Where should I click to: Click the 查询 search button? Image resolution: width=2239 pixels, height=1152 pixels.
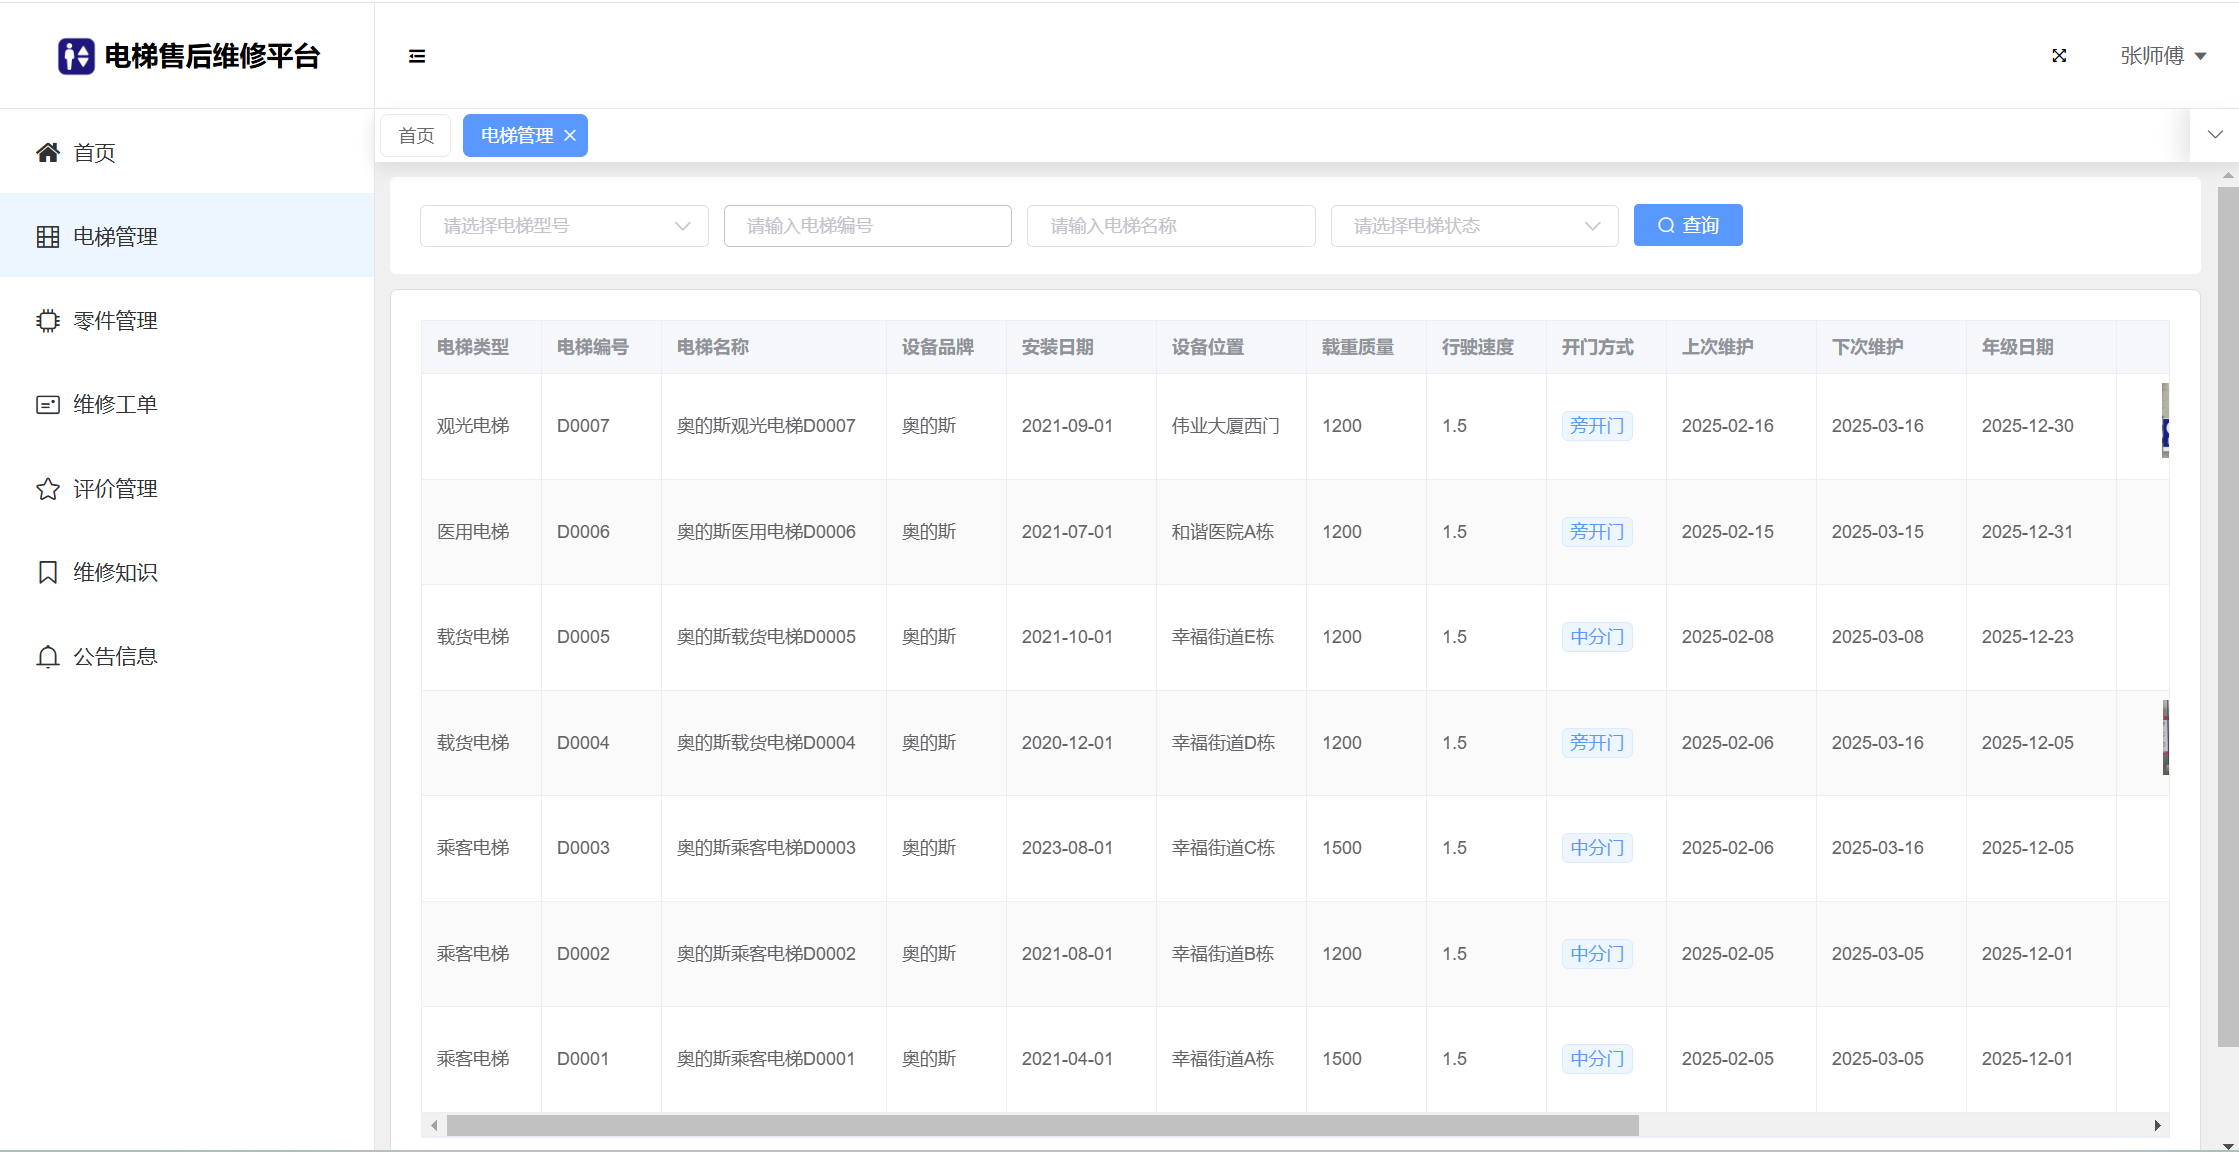tap(1688, 225)
